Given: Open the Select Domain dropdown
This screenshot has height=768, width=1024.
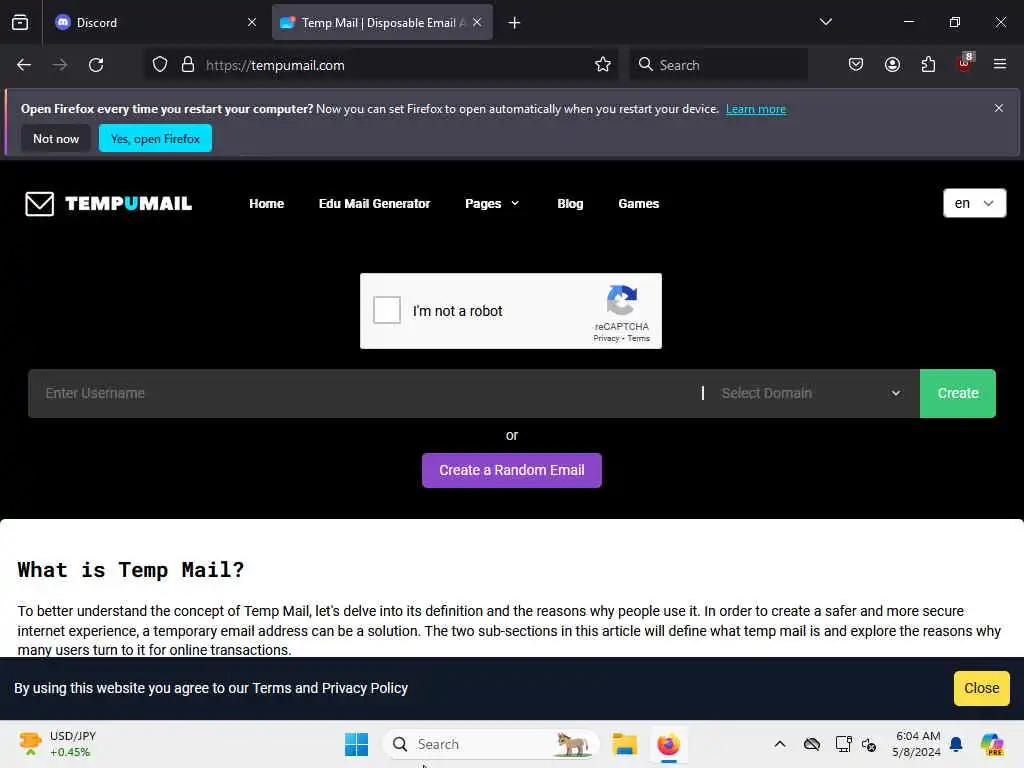Looking at the screenshot, I should (811, 393).
